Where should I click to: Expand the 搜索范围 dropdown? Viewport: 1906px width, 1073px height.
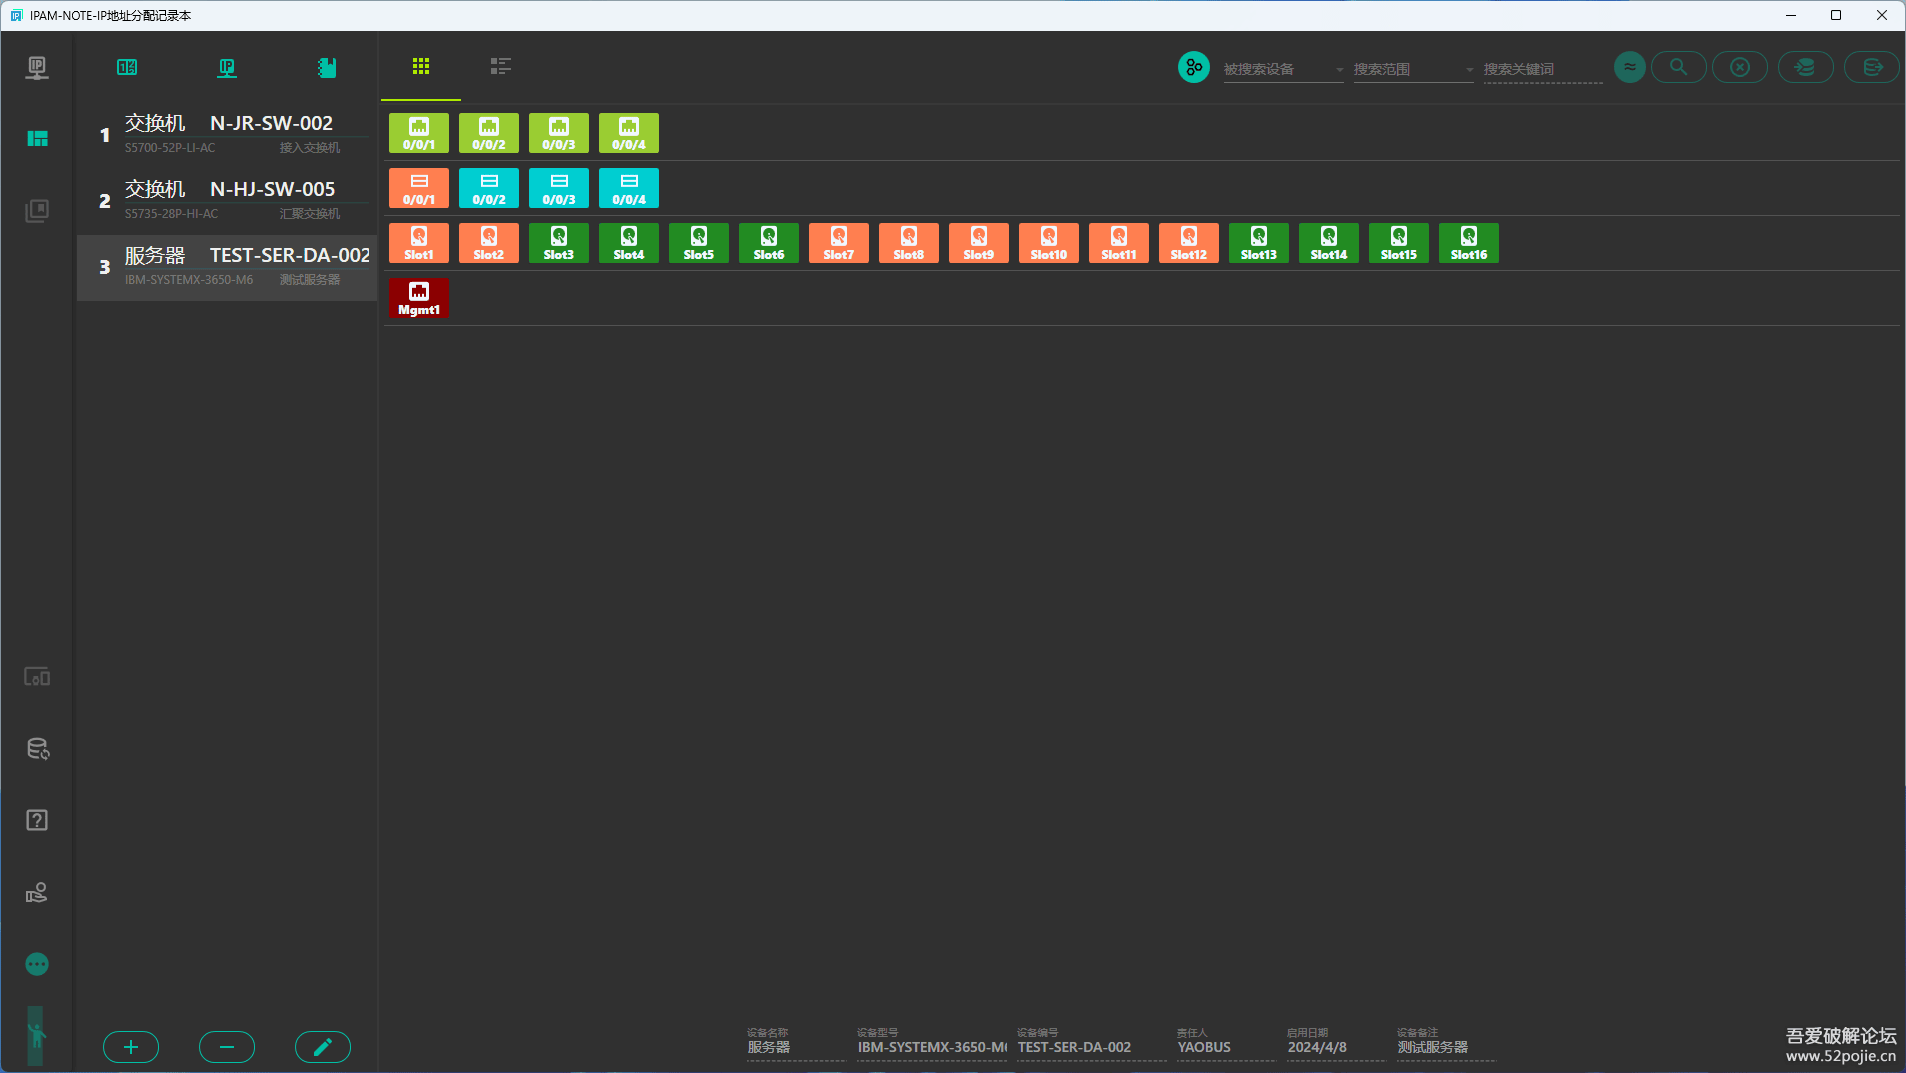pyautogui.click(x=1413, y=69)
